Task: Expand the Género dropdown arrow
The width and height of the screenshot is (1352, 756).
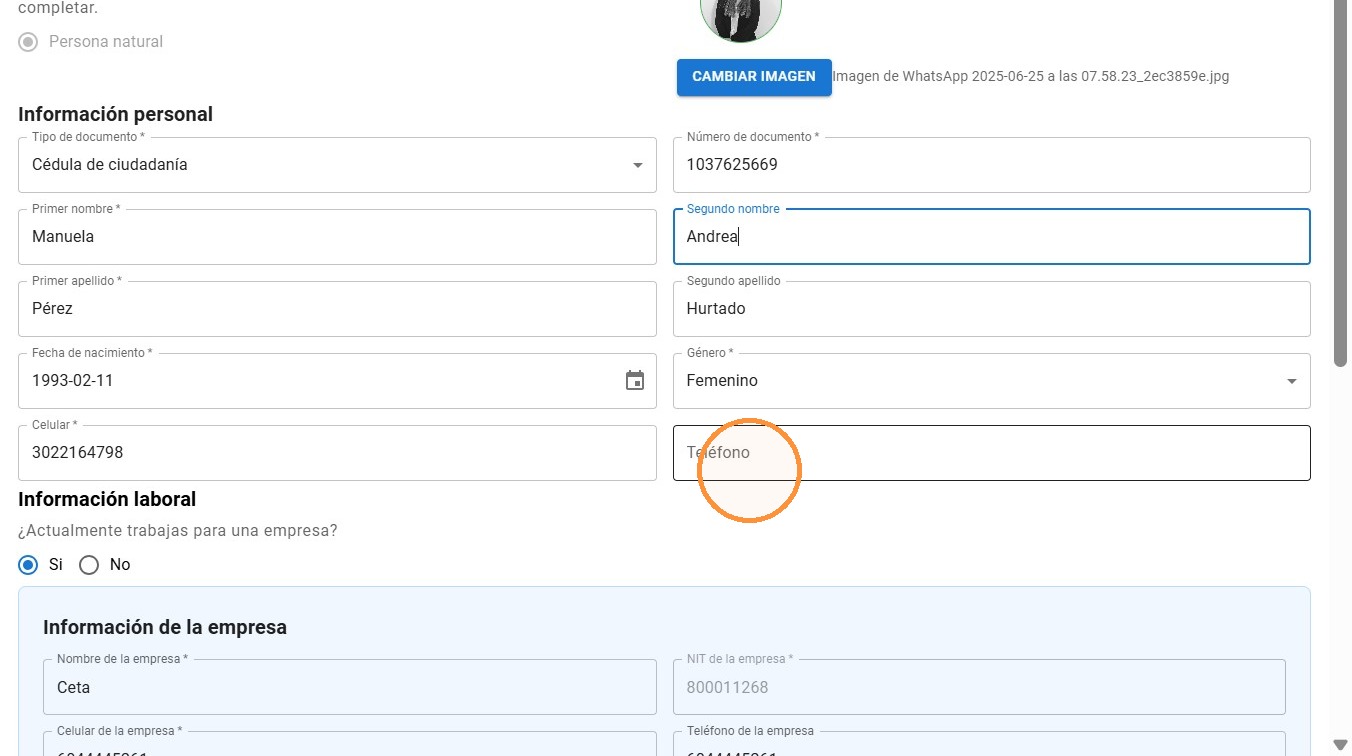Action: click(1292, 381)
